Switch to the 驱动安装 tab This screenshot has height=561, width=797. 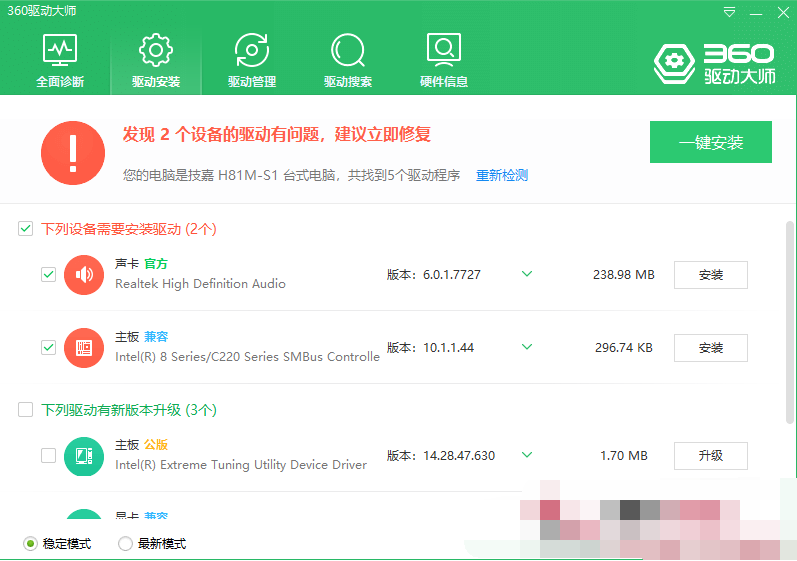(x=156, y=60)
